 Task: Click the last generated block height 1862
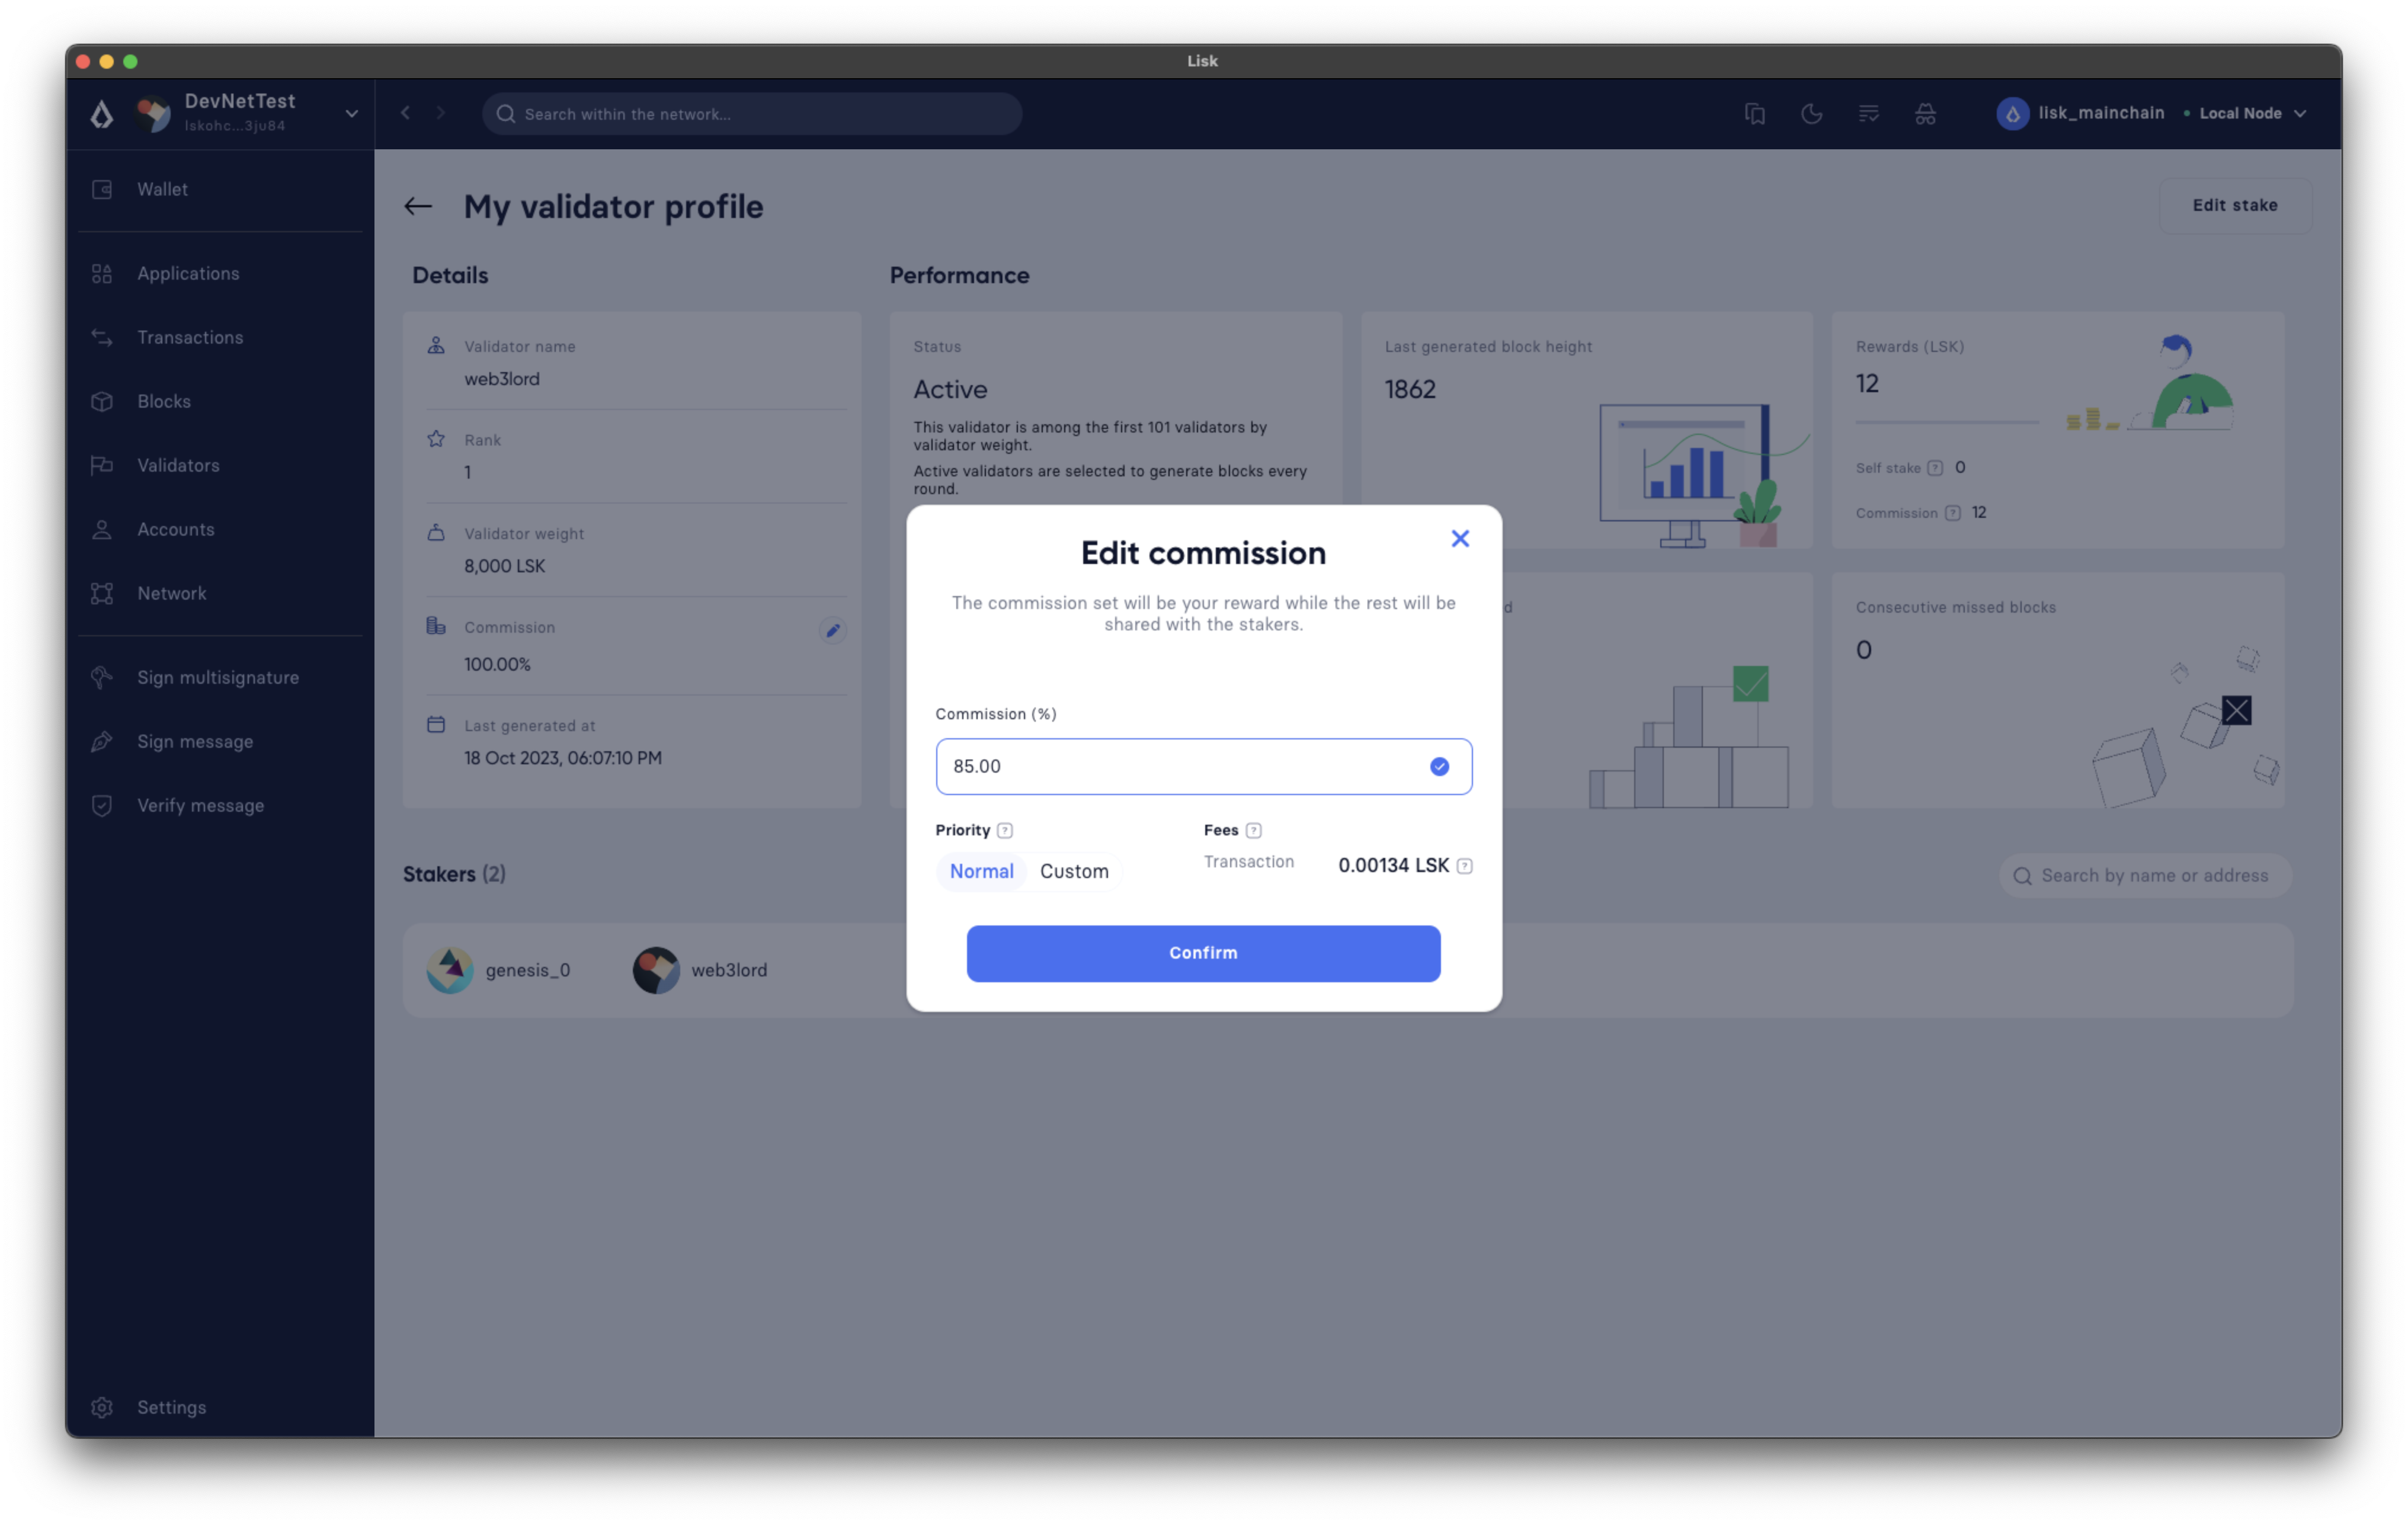1410,389
